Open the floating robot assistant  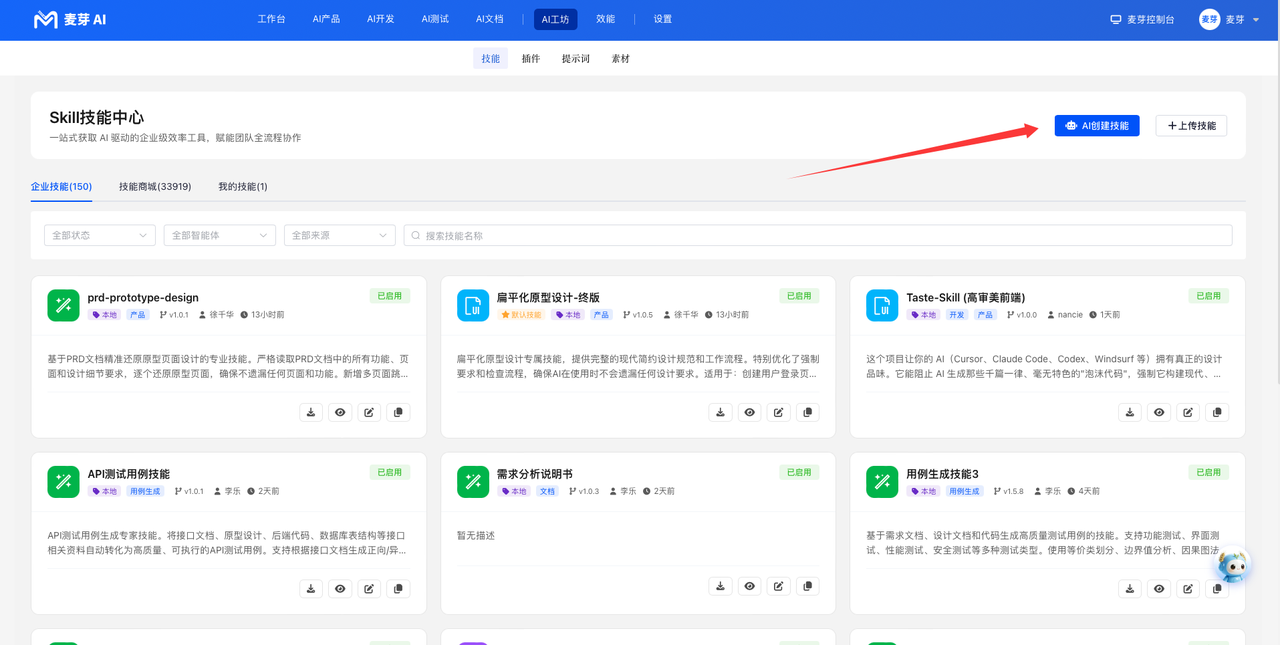[x=1234, y=567]
